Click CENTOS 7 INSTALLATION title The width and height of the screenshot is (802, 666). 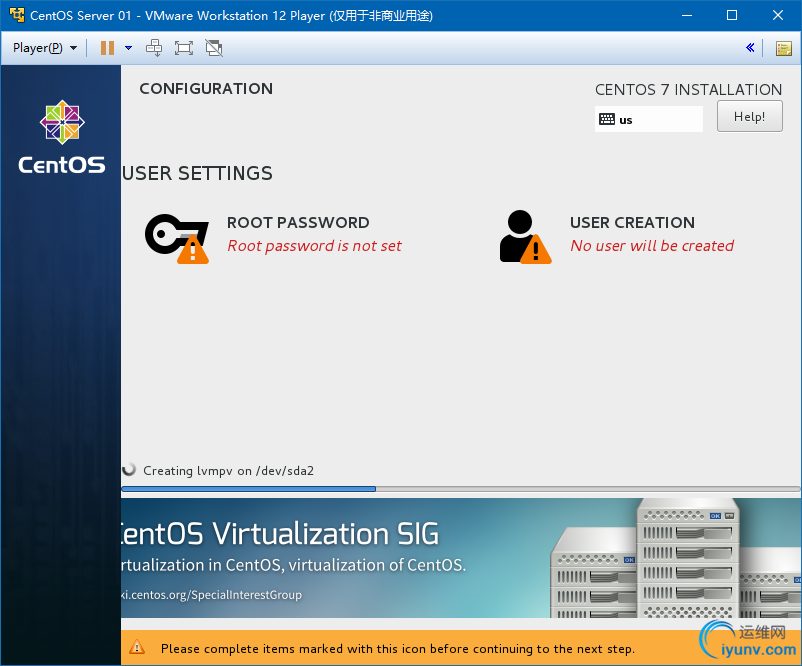688,90
